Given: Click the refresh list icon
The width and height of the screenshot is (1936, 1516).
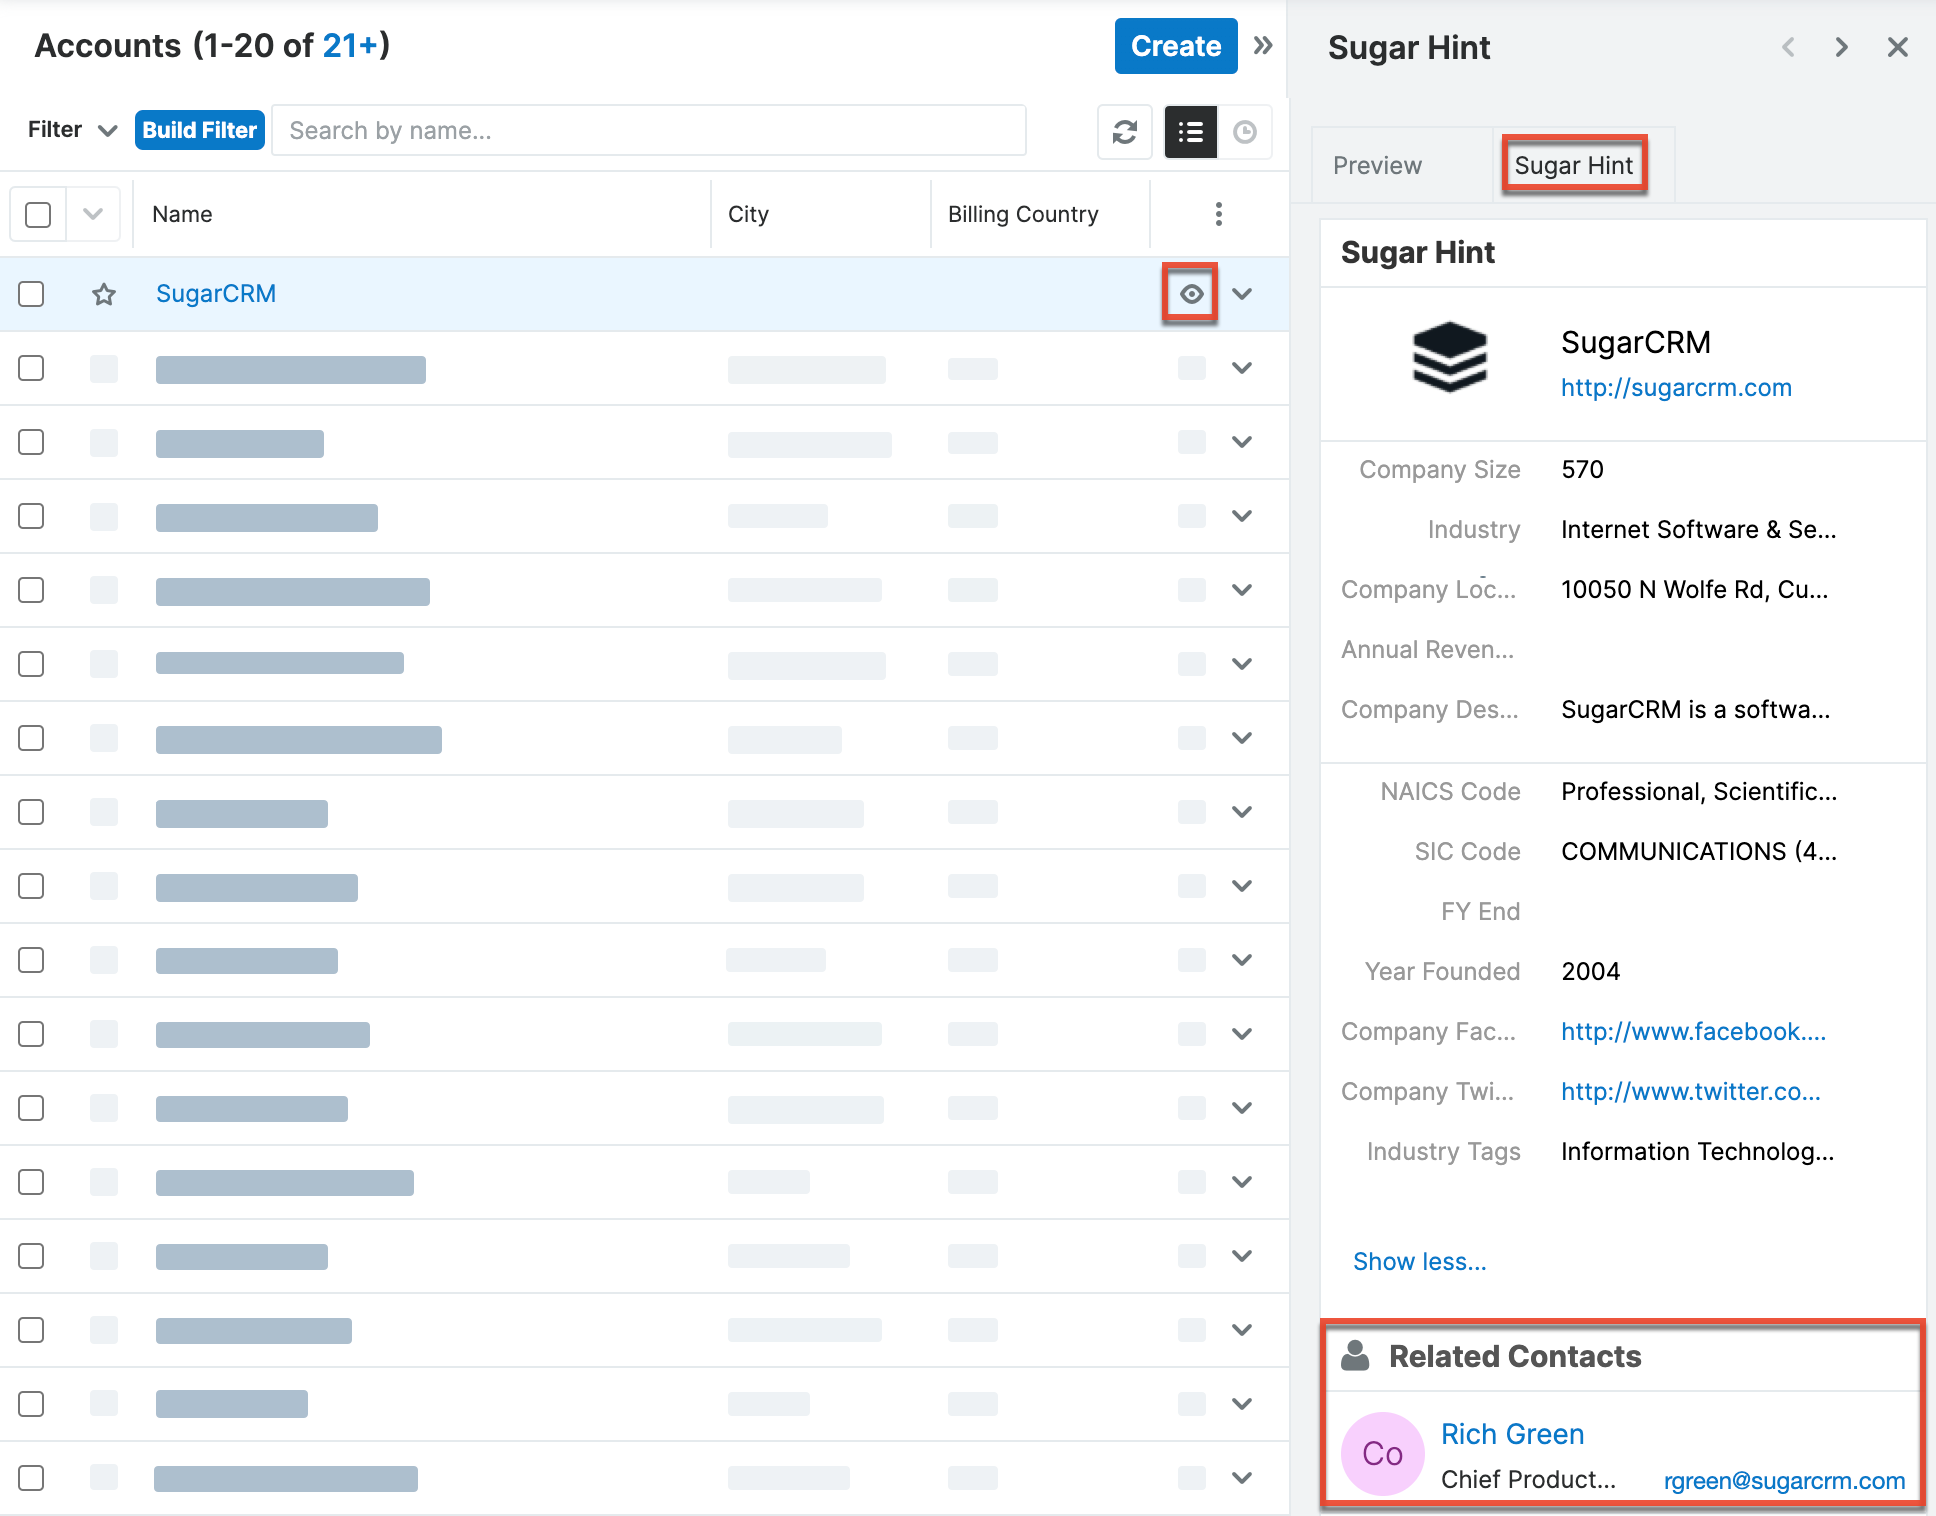Looking at the screenshot, I should pos(1125,132).
